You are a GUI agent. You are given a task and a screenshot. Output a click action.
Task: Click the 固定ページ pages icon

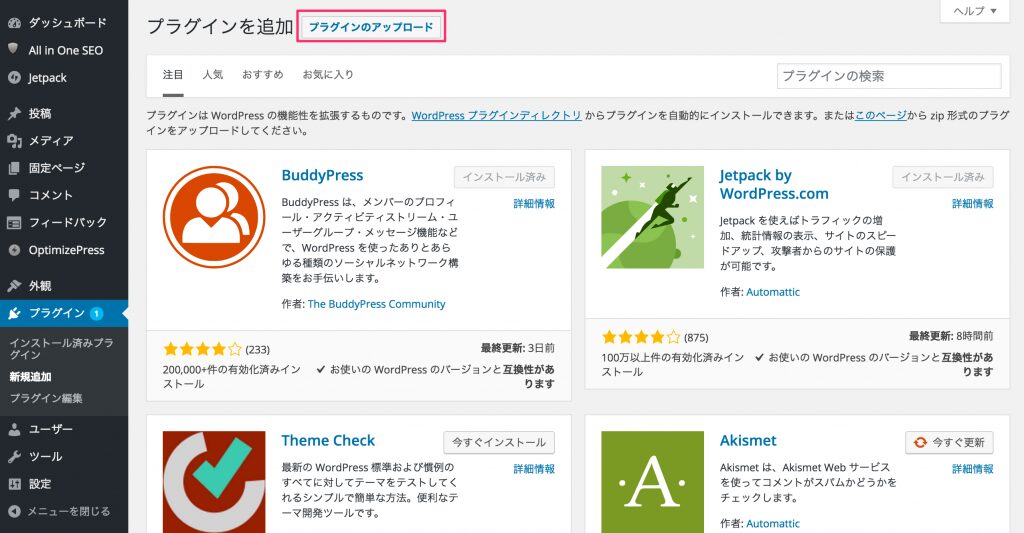click(14, 168)
